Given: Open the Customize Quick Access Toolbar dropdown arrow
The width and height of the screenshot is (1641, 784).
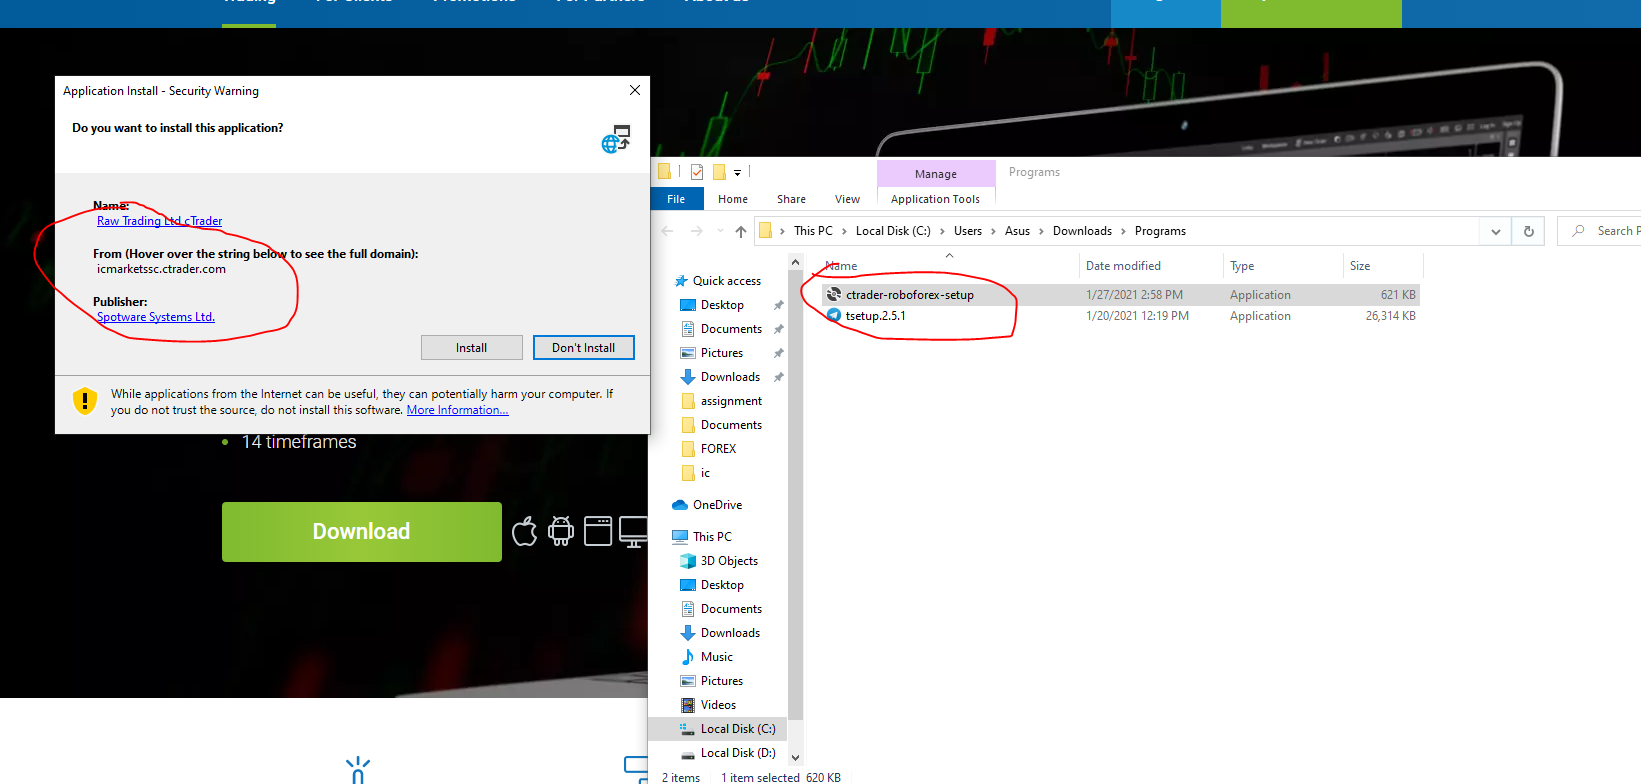Looking at the screenshot, I should (x=737, y=173).
